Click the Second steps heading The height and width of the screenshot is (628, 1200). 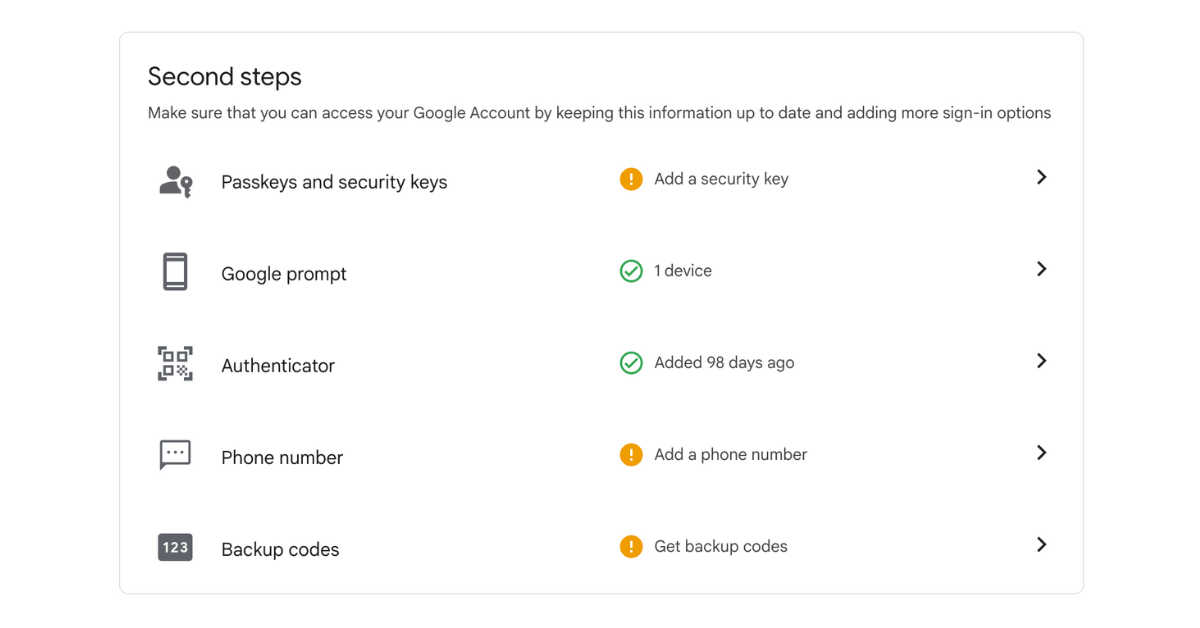coord(224,77)
